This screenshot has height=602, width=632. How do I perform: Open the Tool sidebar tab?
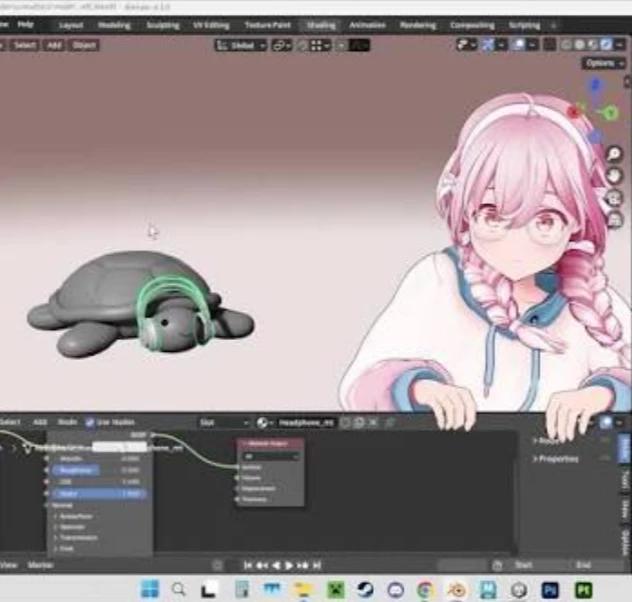[x=625, y=479]
